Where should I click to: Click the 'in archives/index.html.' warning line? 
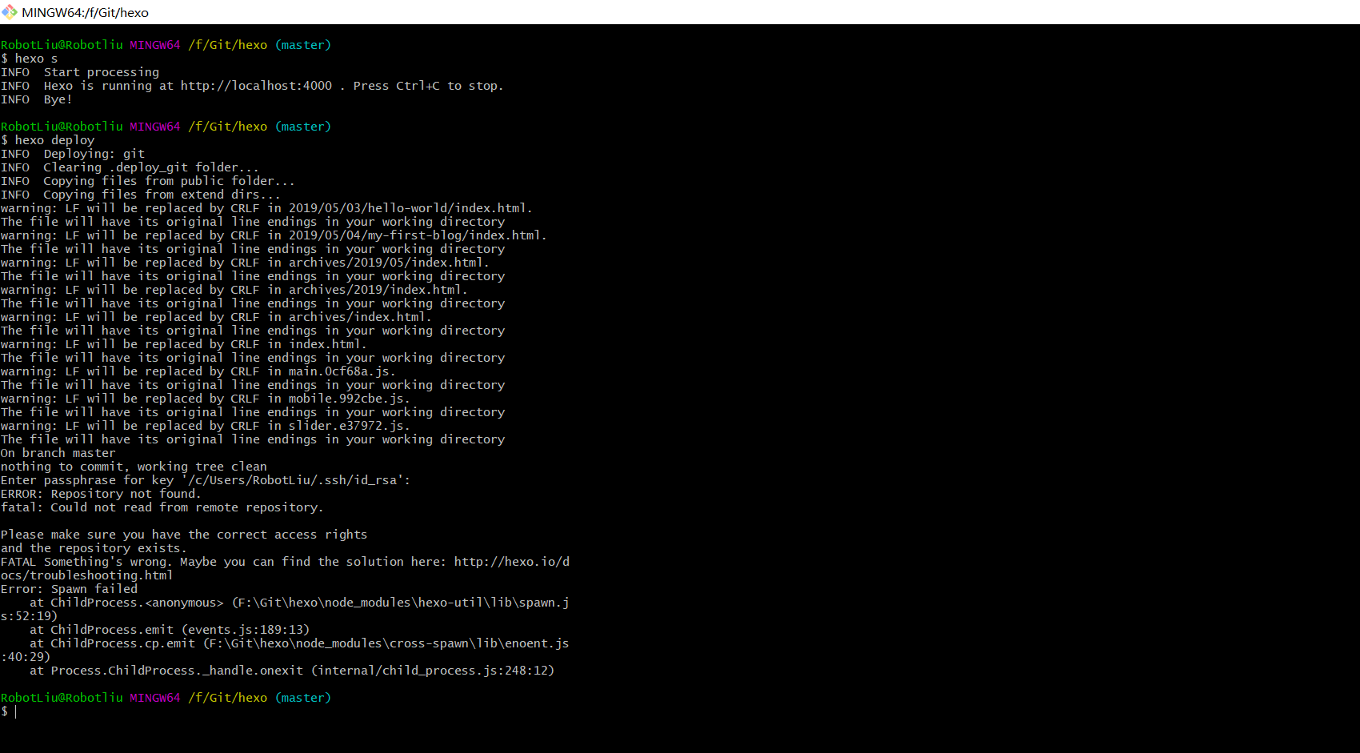216,316
